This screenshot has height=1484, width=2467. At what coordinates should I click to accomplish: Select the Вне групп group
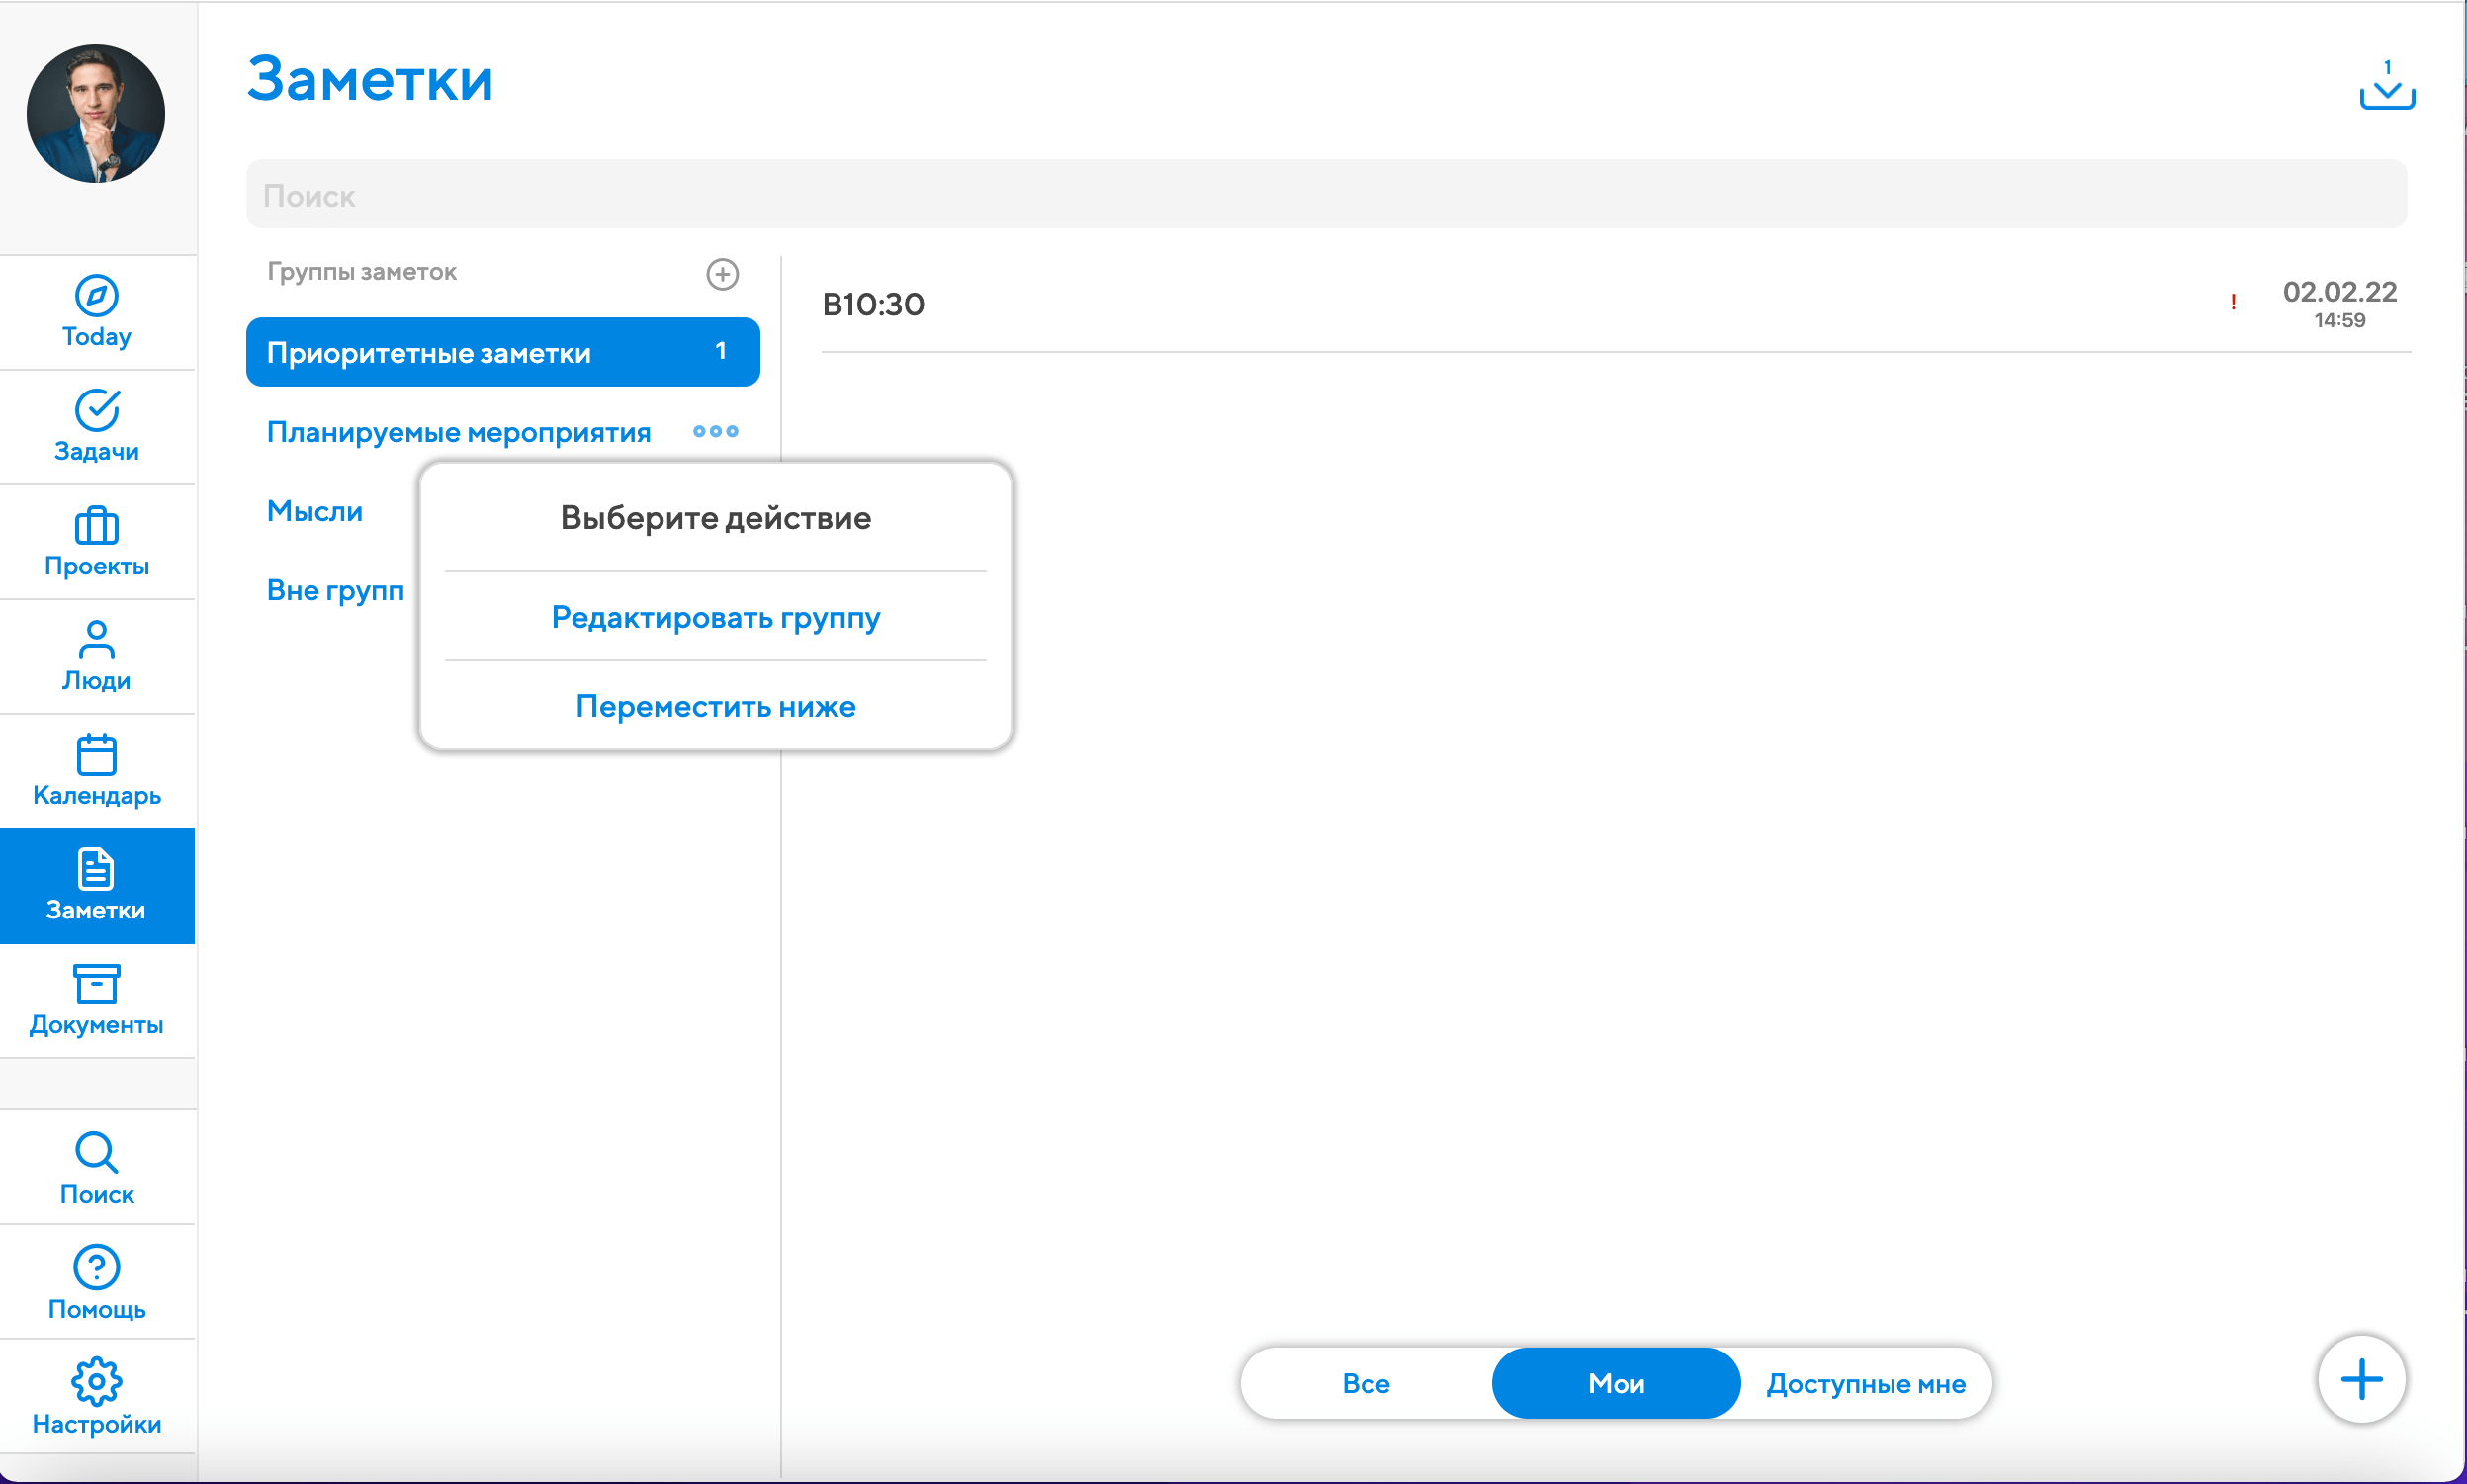coord(334,590)
